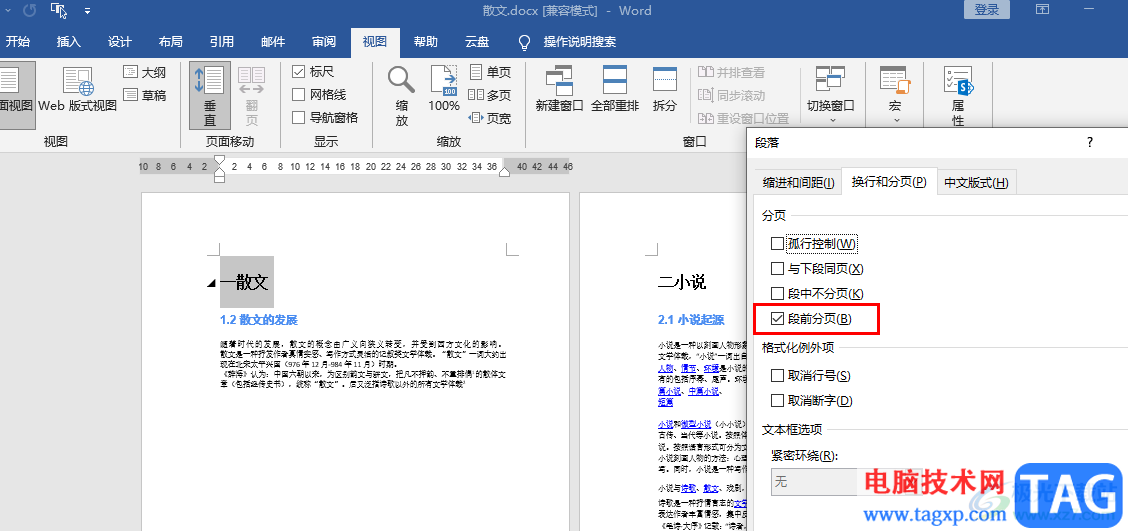Screen dimensions: 1128x531
Task: Collapse the 一散文 heading triangle
Action: [212, 283]
